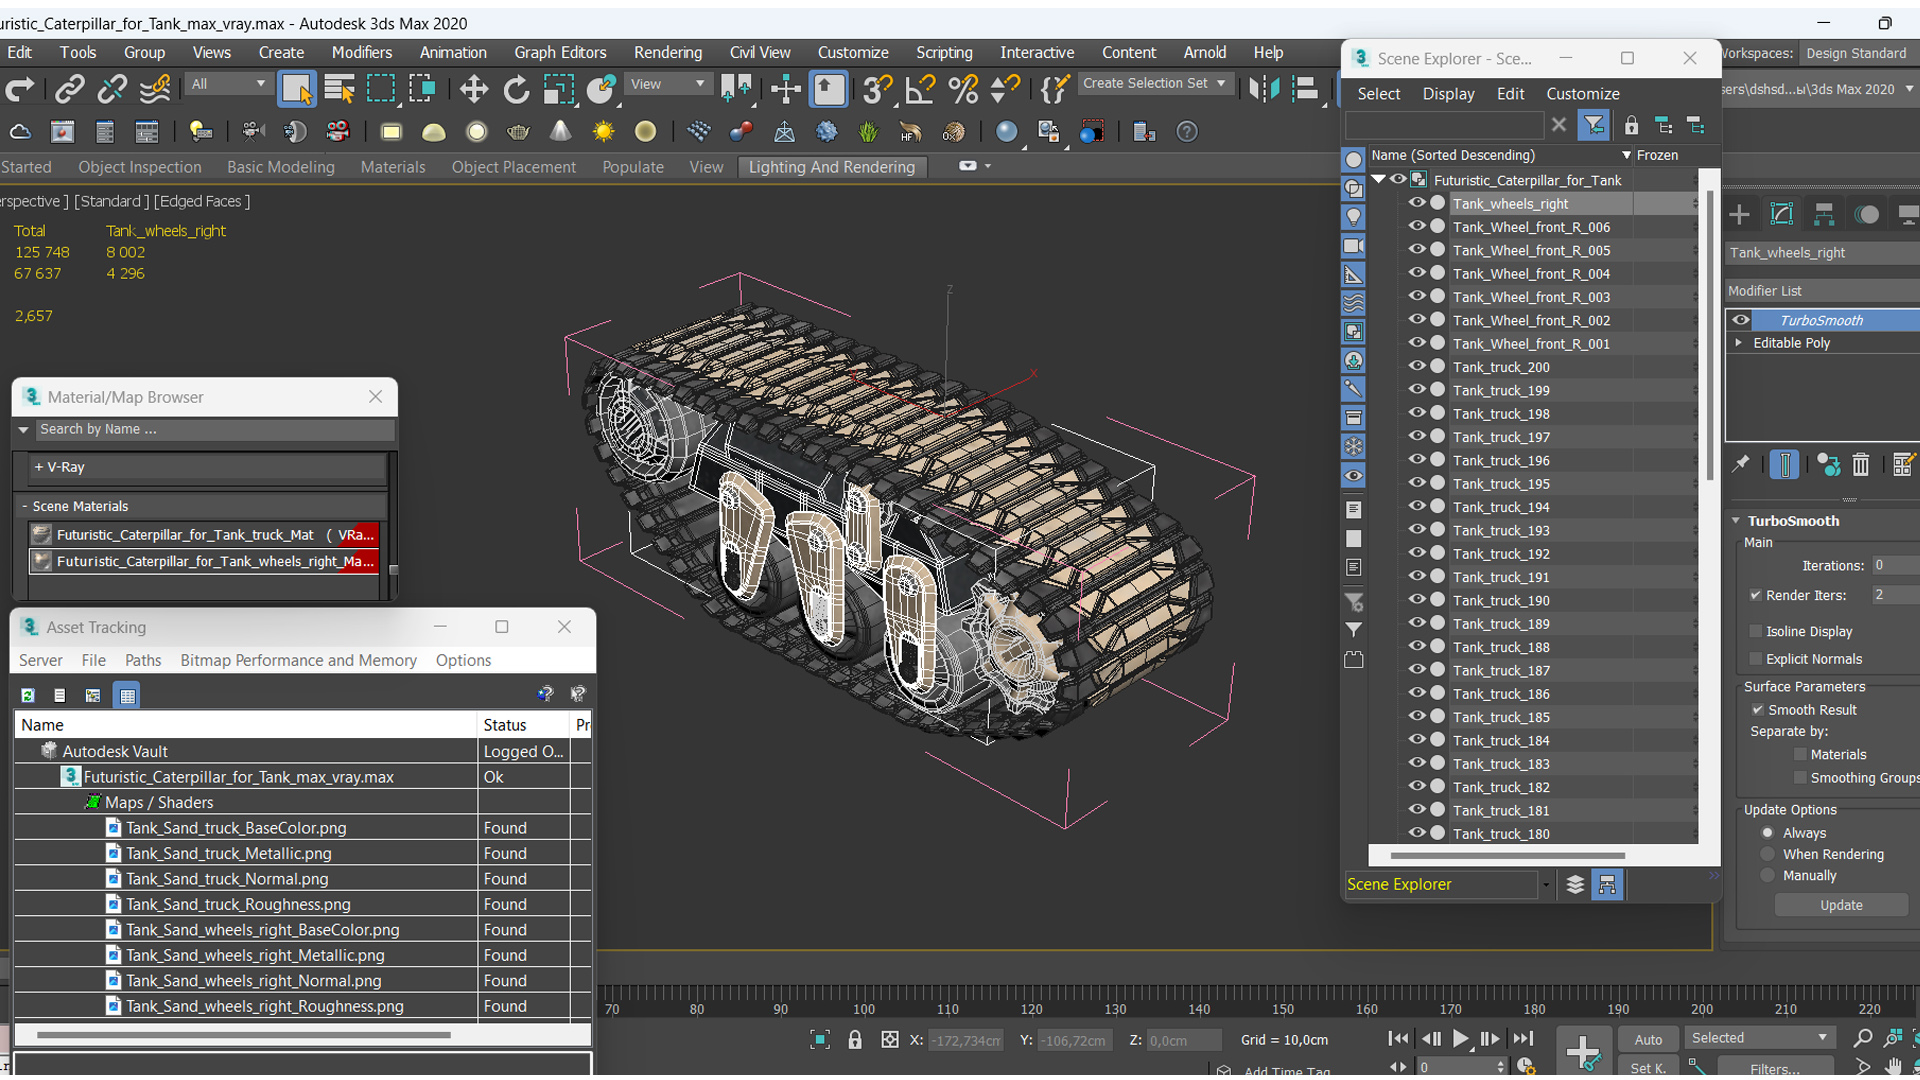Open the Paths menu in Asset Tracking
Viewport: 1920px width, 1080px height.
(143, 660)
